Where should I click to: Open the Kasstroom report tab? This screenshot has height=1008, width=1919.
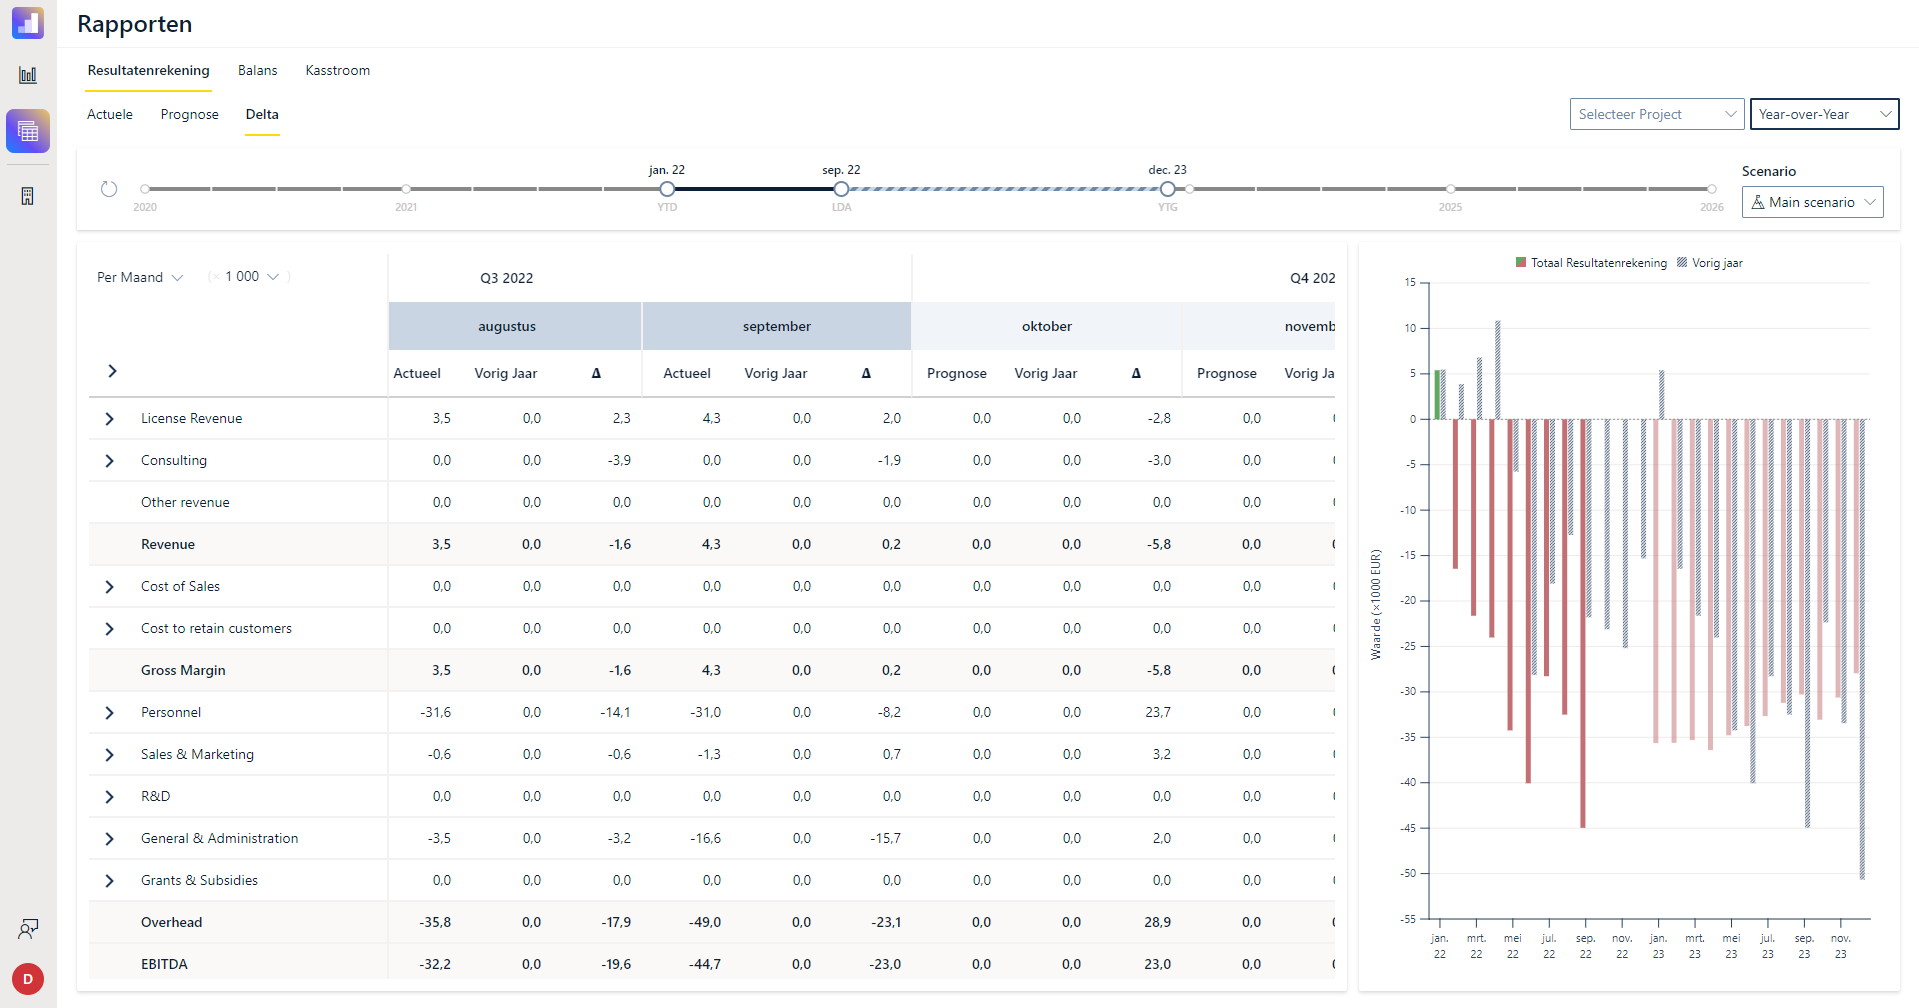click(338, 71)
